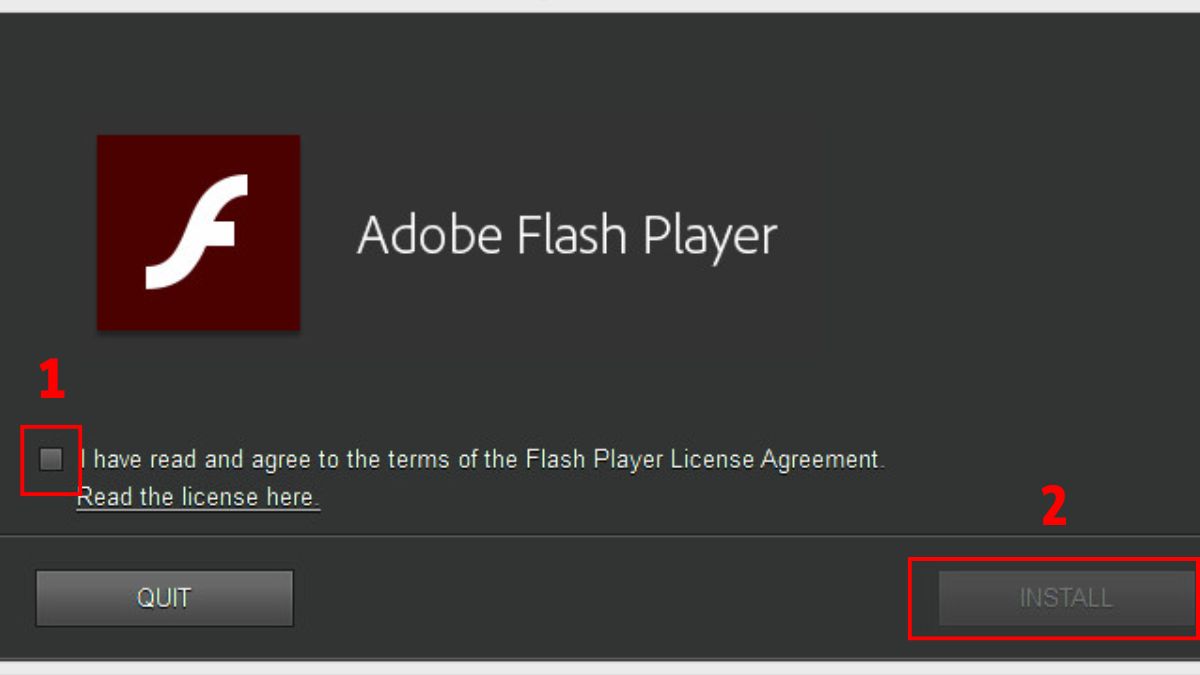The image size is (1200, 675).
Task: Click the highlighted checkbox inside red box 1
Action: tap(53, 459)
